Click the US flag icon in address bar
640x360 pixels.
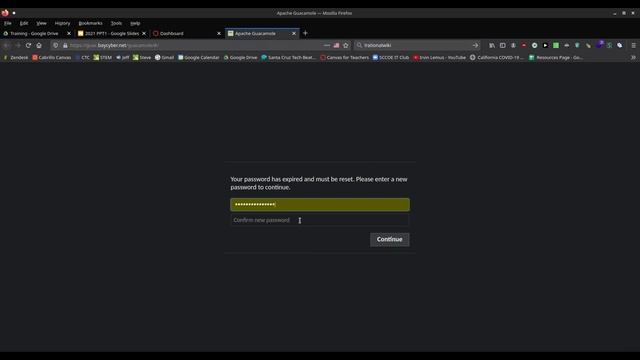(x=336, y=45)
